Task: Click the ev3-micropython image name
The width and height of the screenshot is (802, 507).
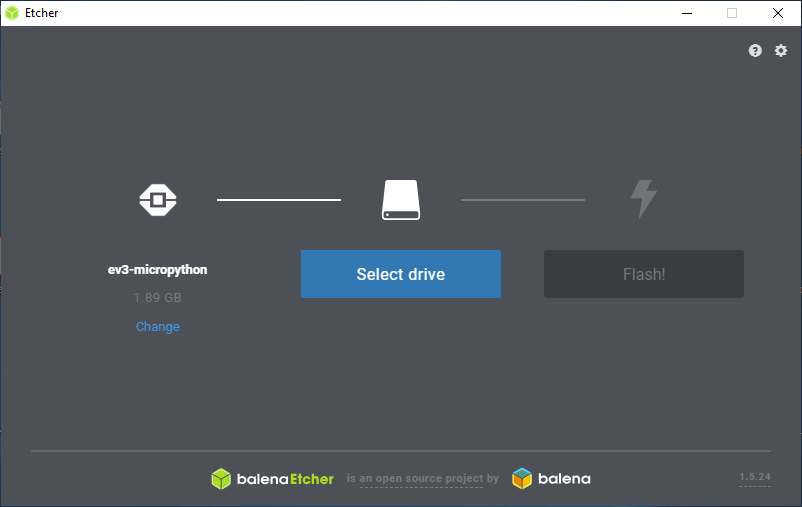Action: click(158, 270)
